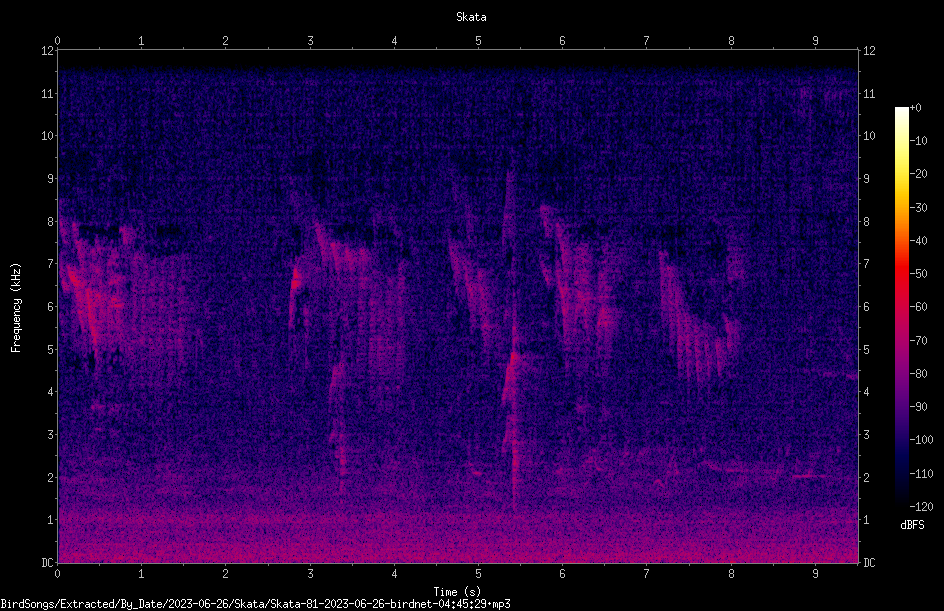Click the "0" second tick on the lower time axis
Screen dimensions: 944x611
pyautogui.click(x=57, y=574)
